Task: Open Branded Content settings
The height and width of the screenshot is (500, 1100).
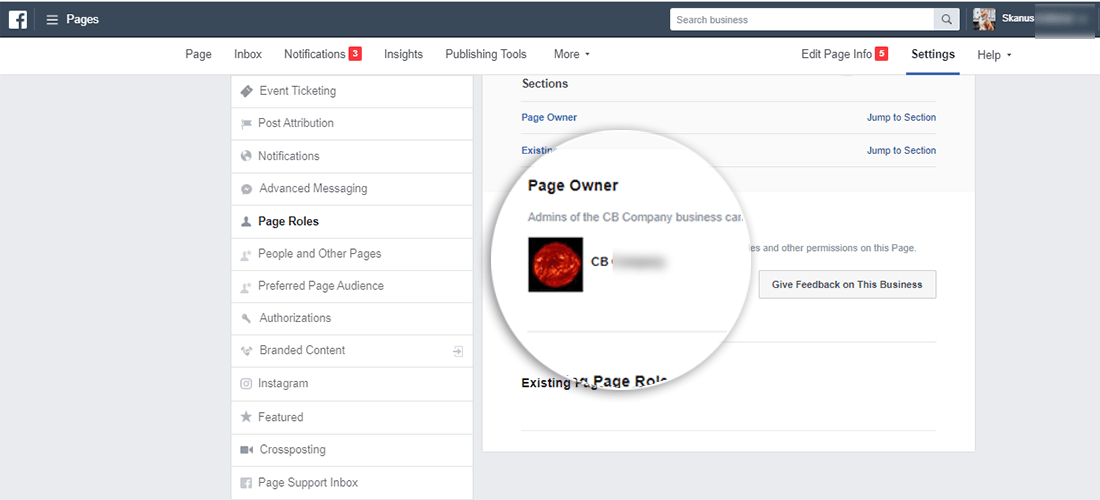Action: coord(352,351)
